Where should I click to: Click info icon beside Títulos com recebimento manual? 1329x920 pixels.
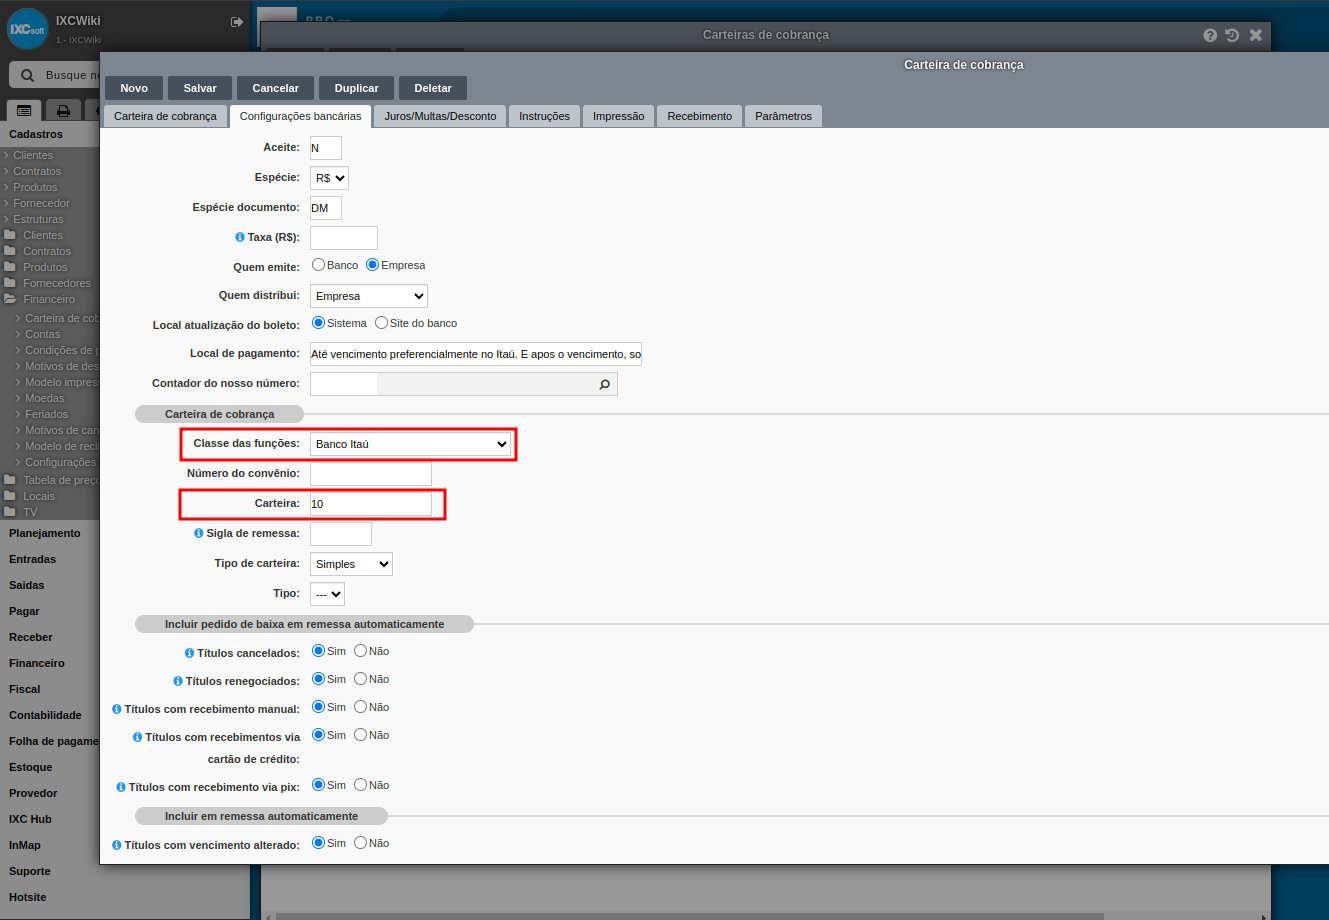click(116, 709)
